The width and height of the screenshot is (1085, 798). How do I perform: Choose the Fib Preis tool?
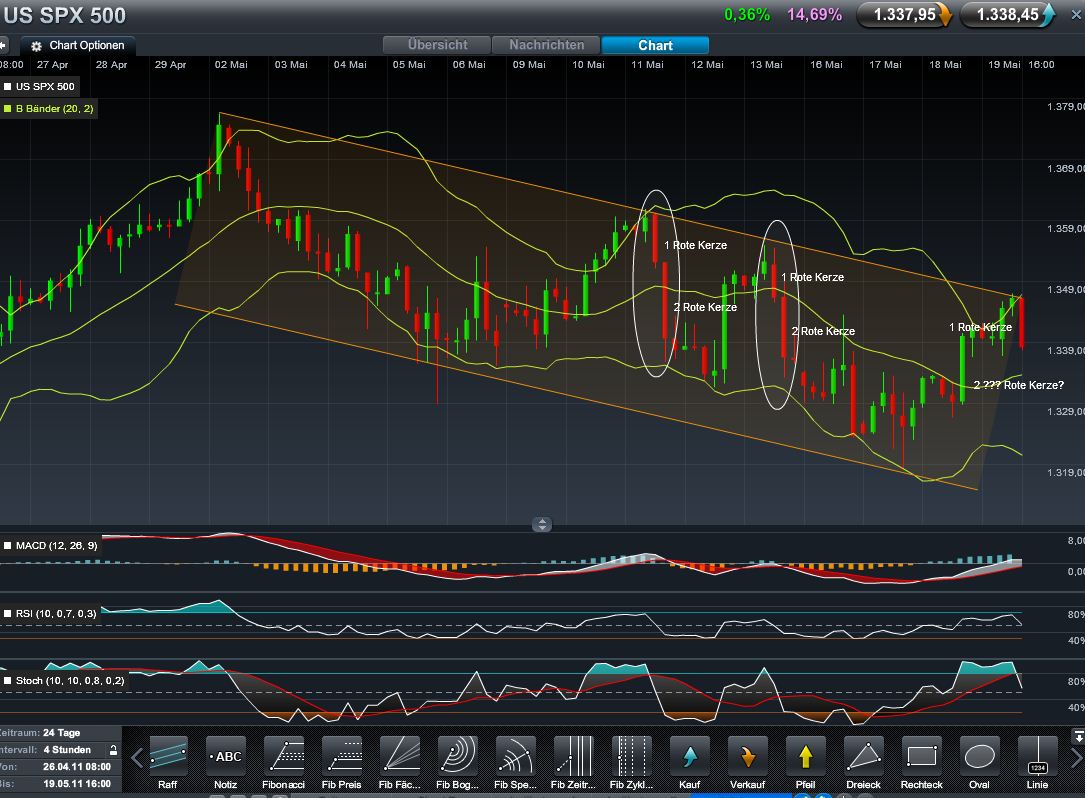coord(342,763)
